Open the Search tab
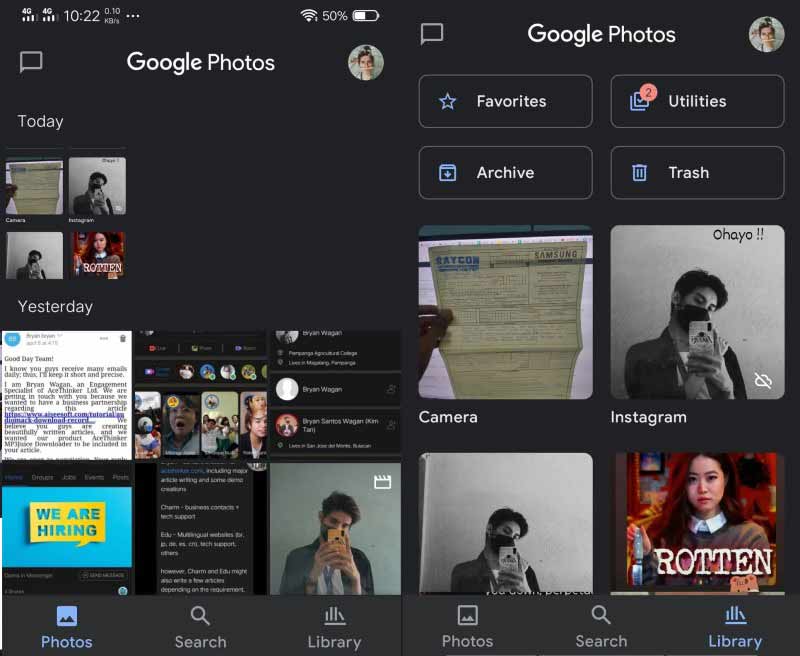 (x=601, y=625)
